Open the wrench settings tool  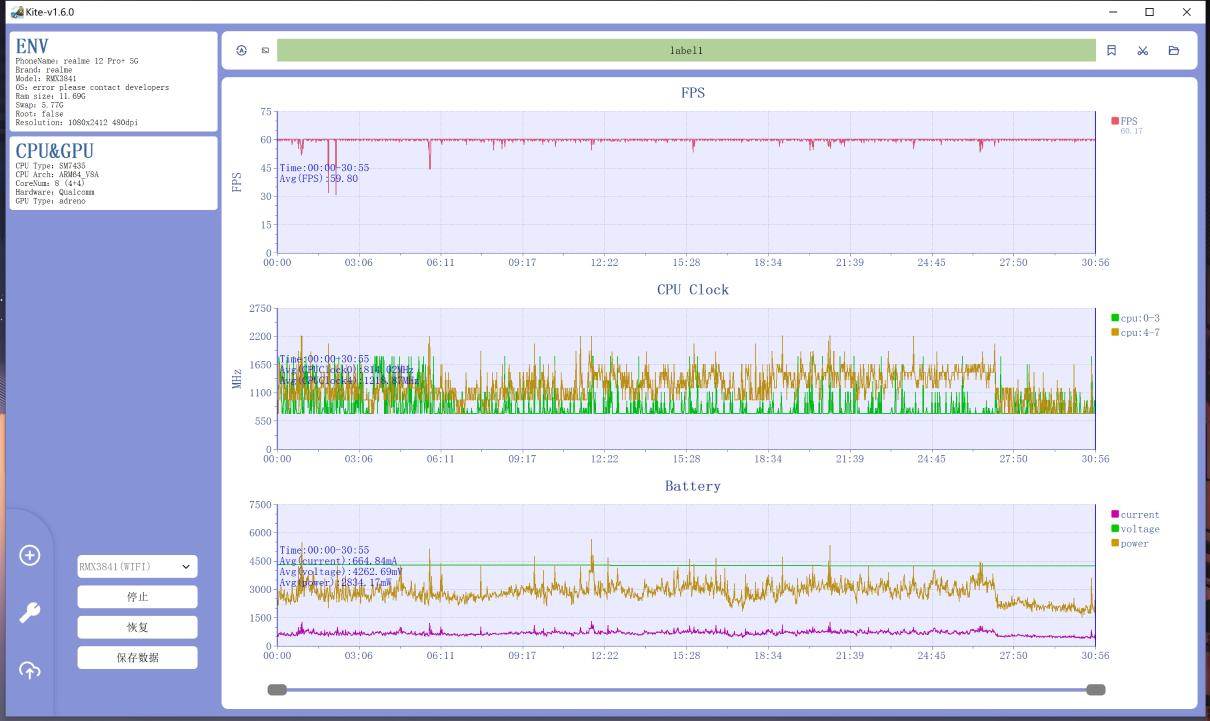tap(30, 613)
